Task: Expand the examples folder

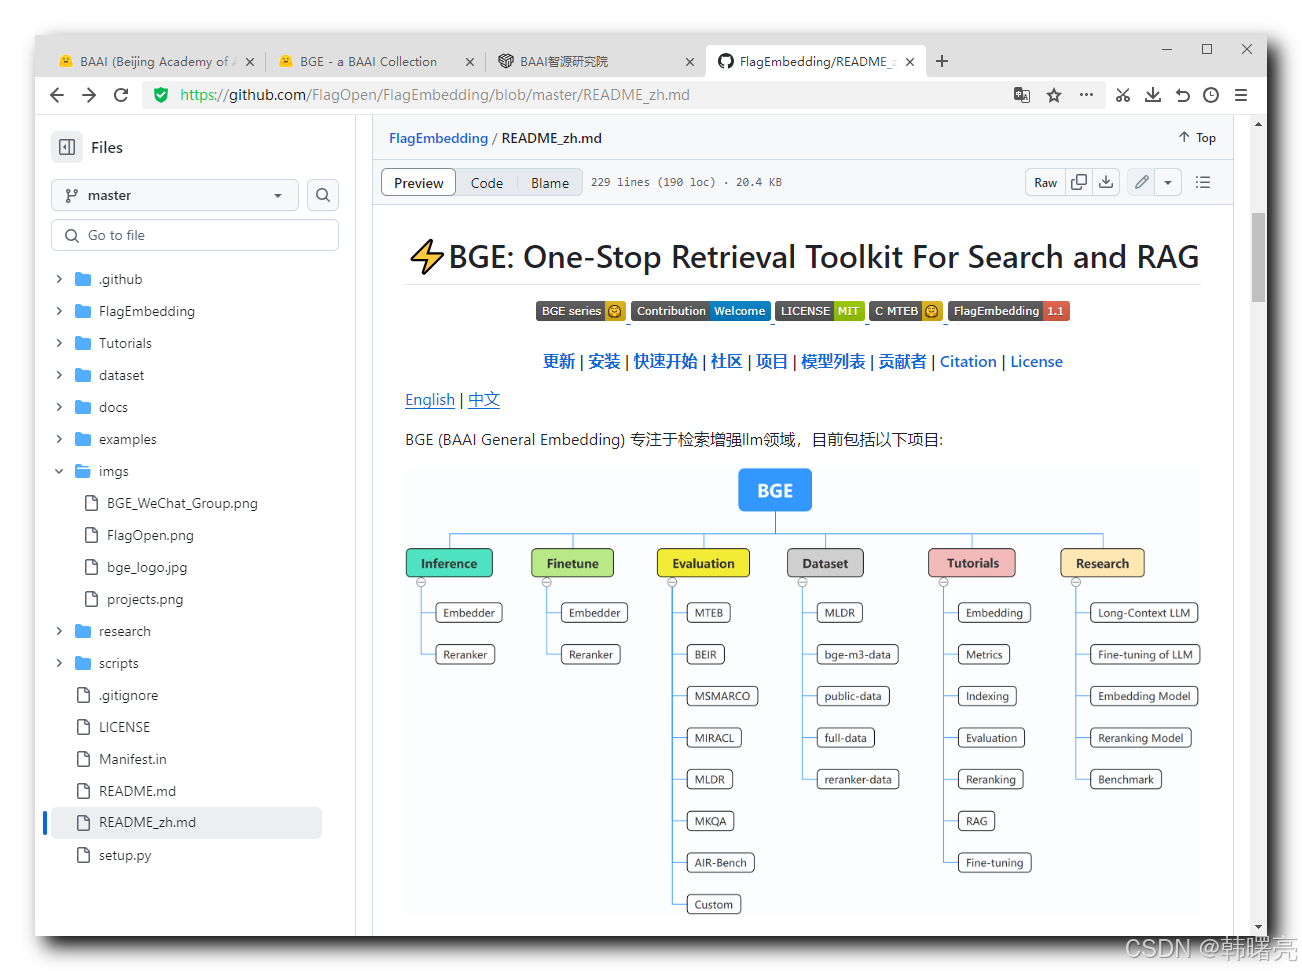Action: 59,439
